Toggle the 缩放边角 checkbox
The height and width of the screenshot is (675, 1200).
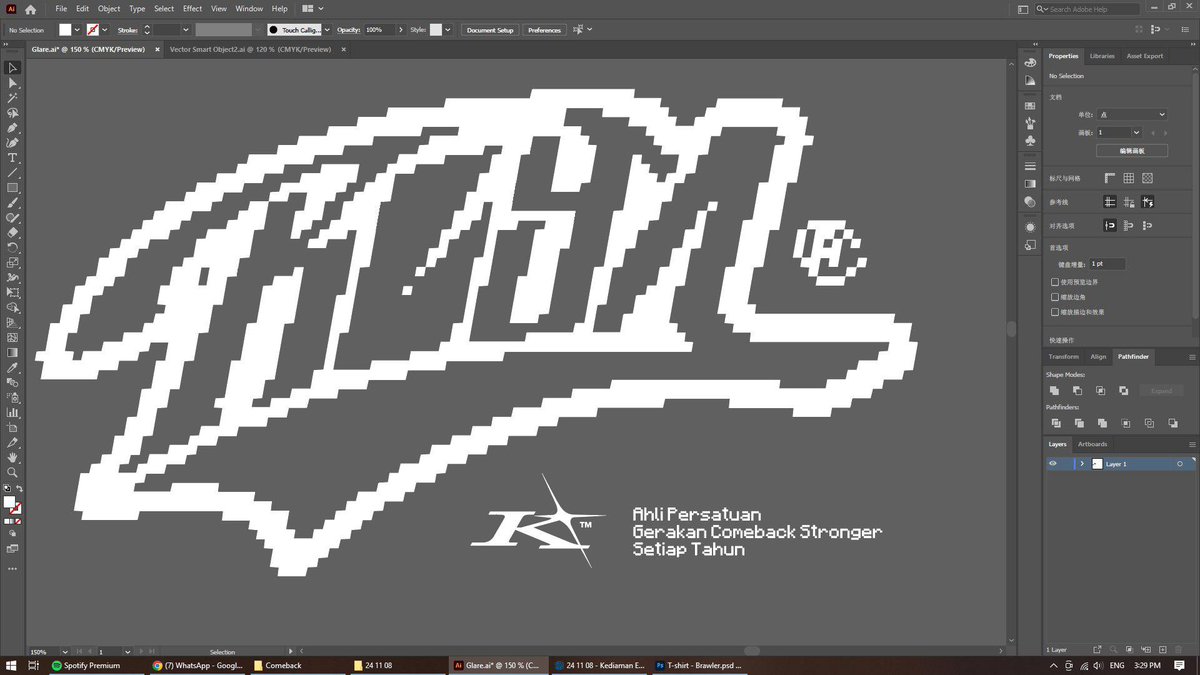click(1055, 297)
